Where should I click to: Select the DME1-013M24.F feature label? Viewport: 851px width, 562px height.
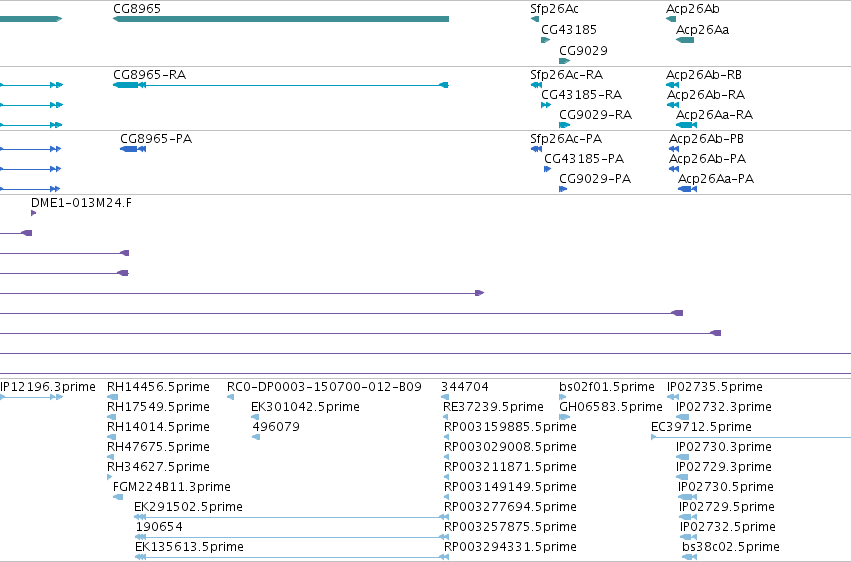[81, 203]
